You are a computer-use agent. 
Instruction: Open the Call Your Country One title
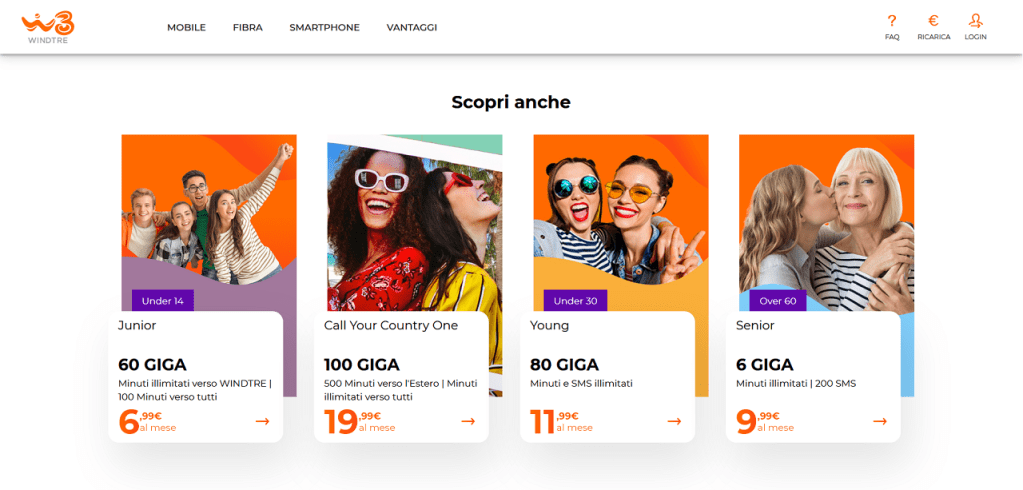[391, 325]
